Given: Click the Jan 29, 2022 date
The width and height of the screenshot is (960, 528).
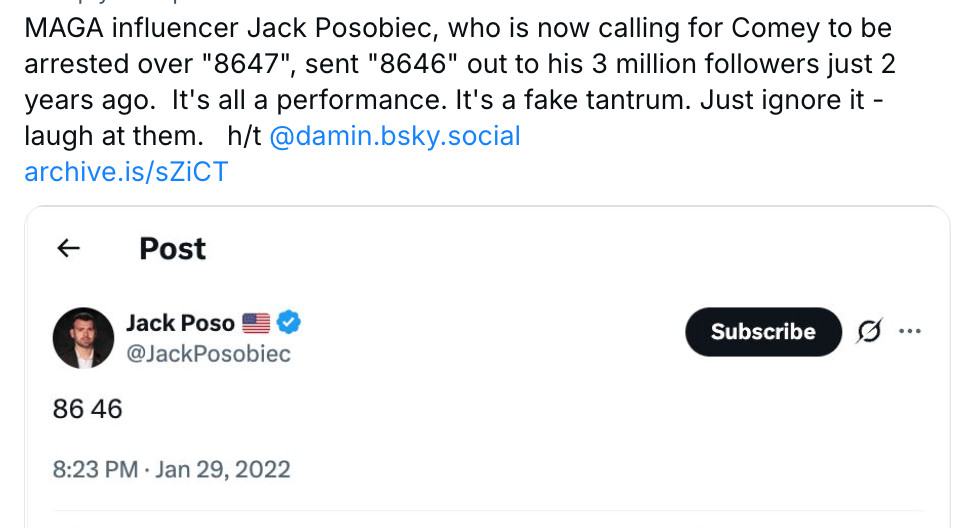Looking at the screenshot, I should pos(222,469).
